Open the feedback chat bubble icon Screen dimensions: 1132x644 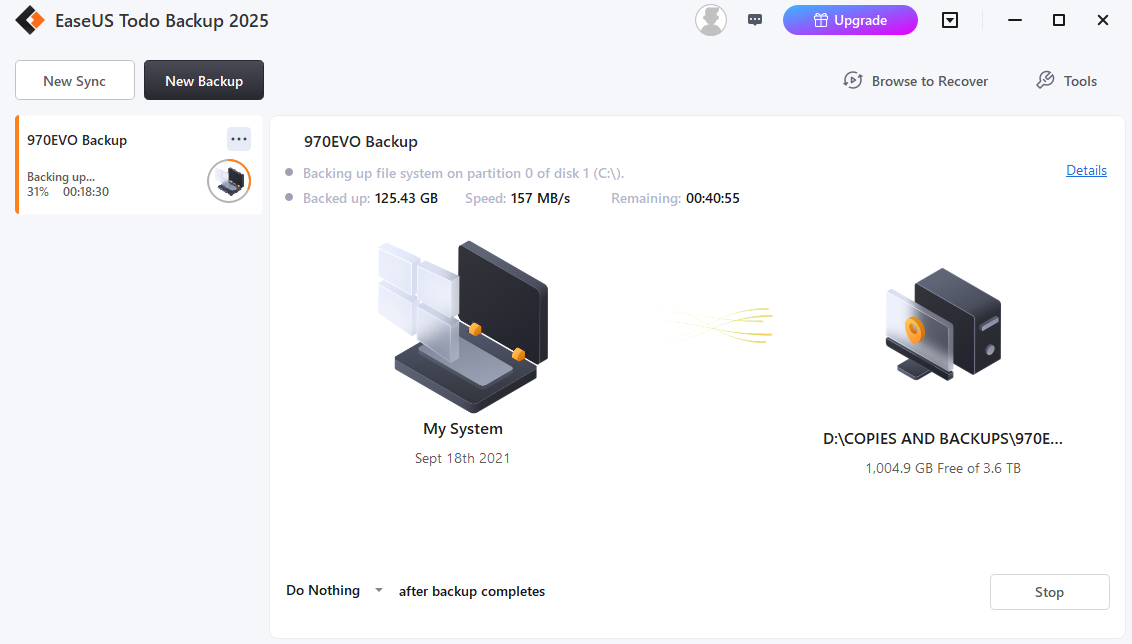click(755, 20)
